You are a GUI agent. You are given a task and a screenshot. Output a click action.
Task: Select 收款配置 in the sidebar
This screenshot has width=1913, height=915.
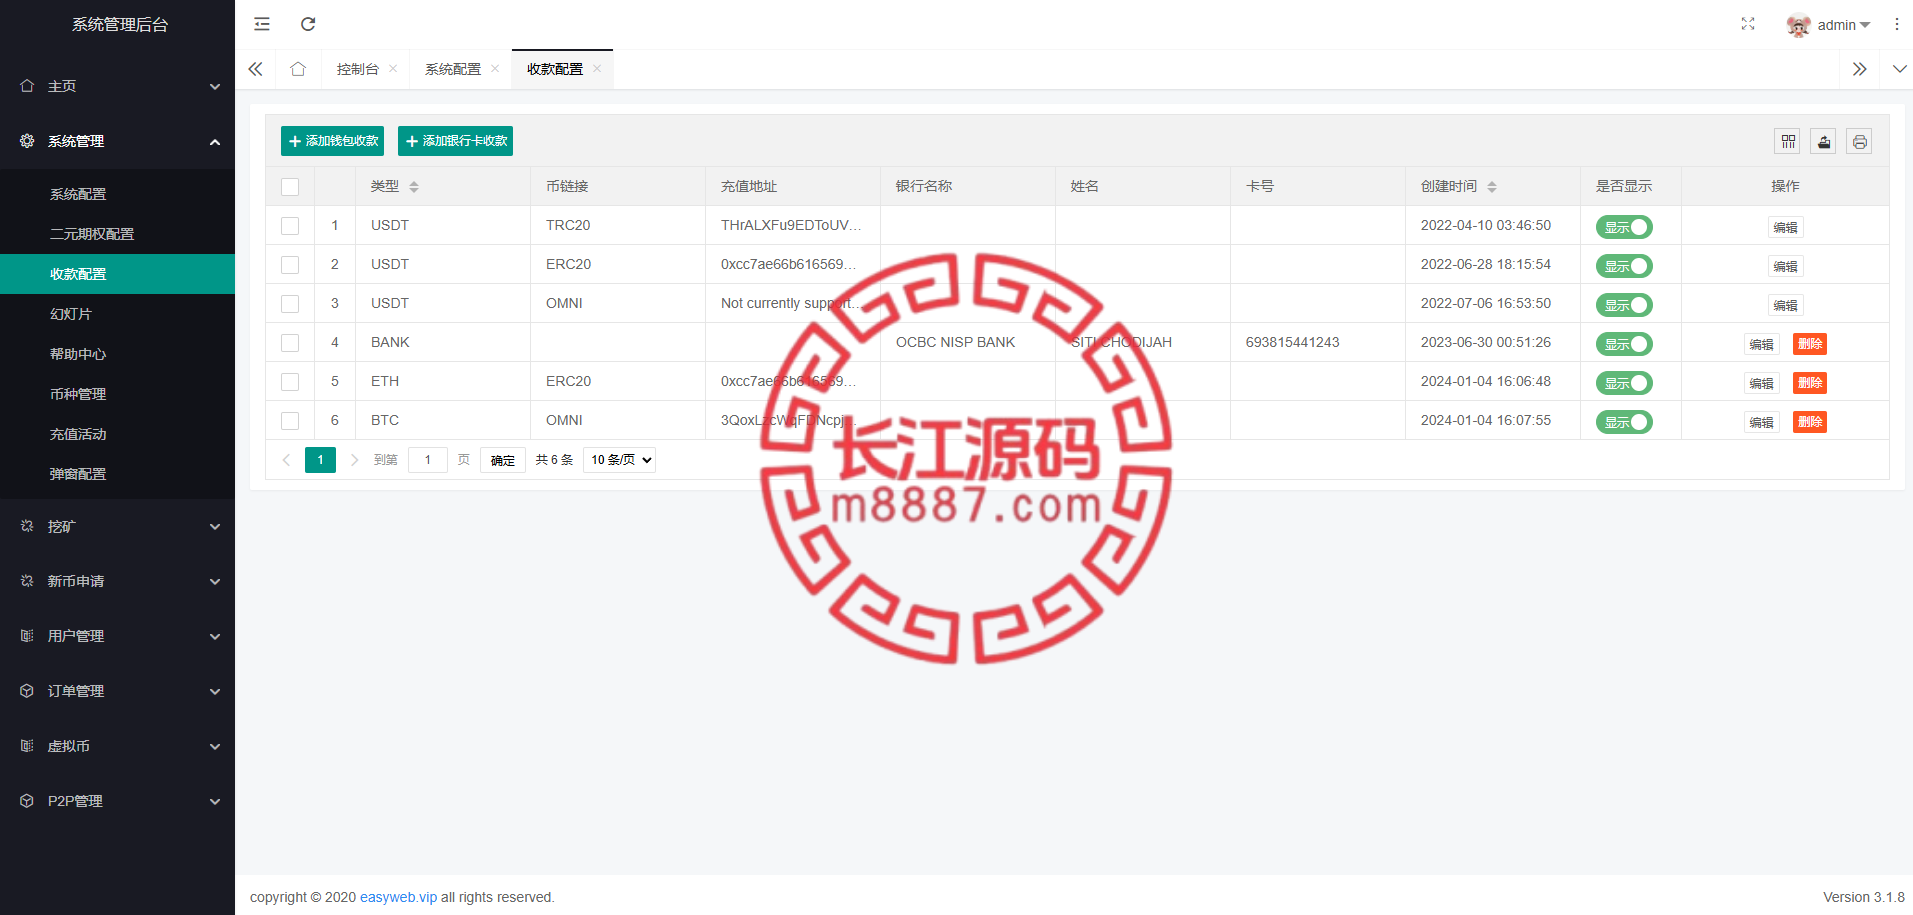tap(117, 274)
